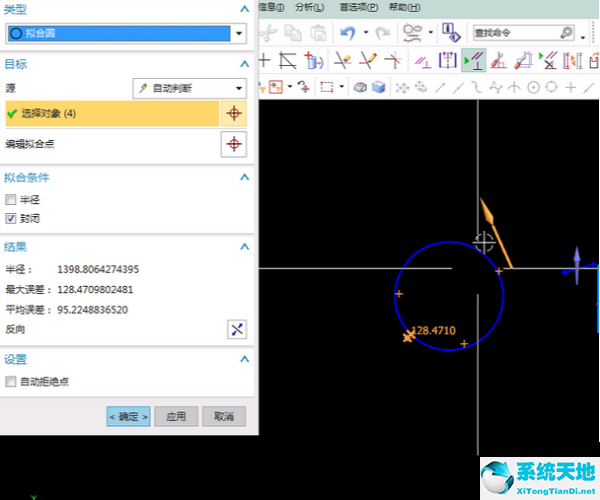
Task: Enable arc center snap point icon
Action: (x=533, y=88)
